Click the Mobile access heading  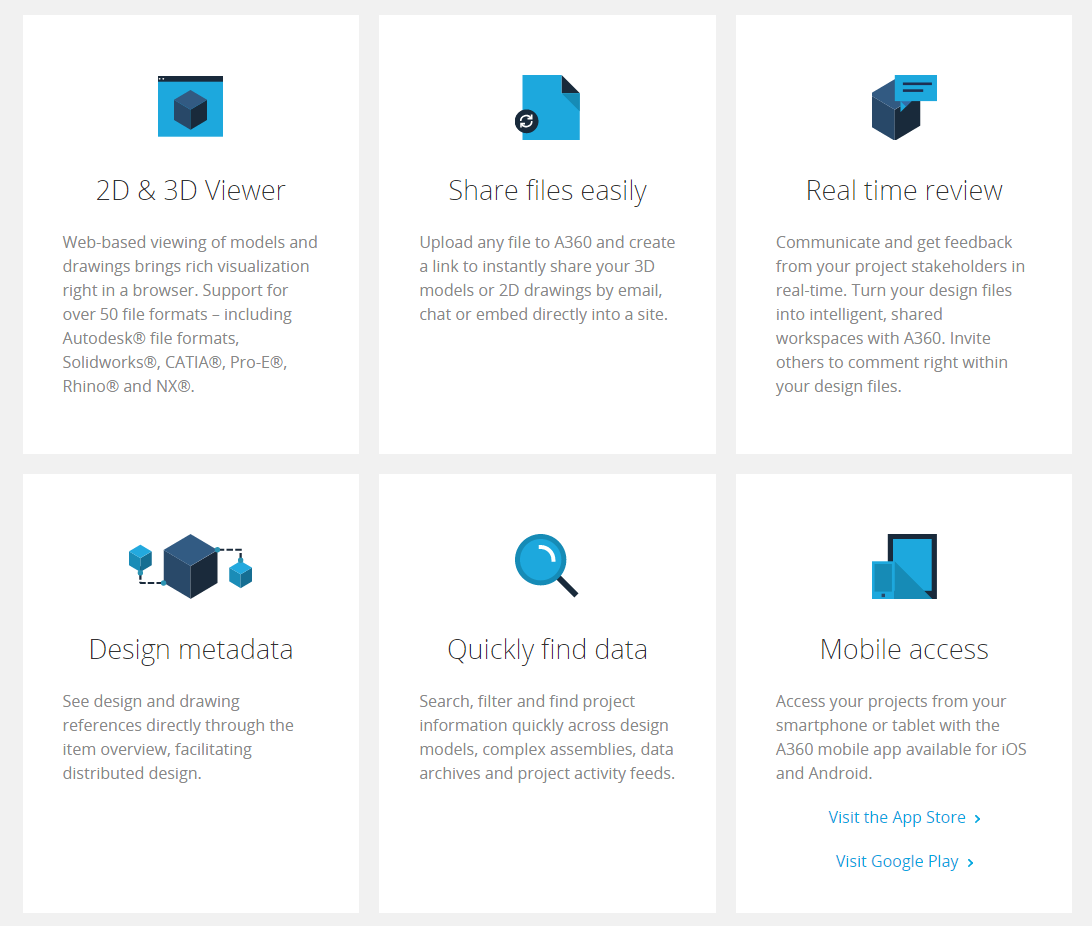pos(904,650)
